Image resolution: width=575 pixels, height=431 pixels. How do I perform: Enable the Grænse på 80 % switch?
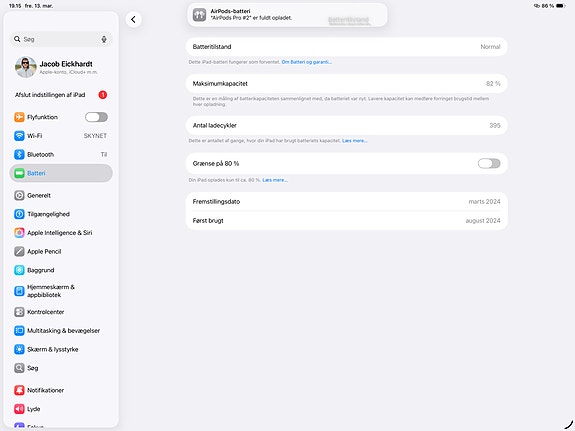(x=489, y=164)
